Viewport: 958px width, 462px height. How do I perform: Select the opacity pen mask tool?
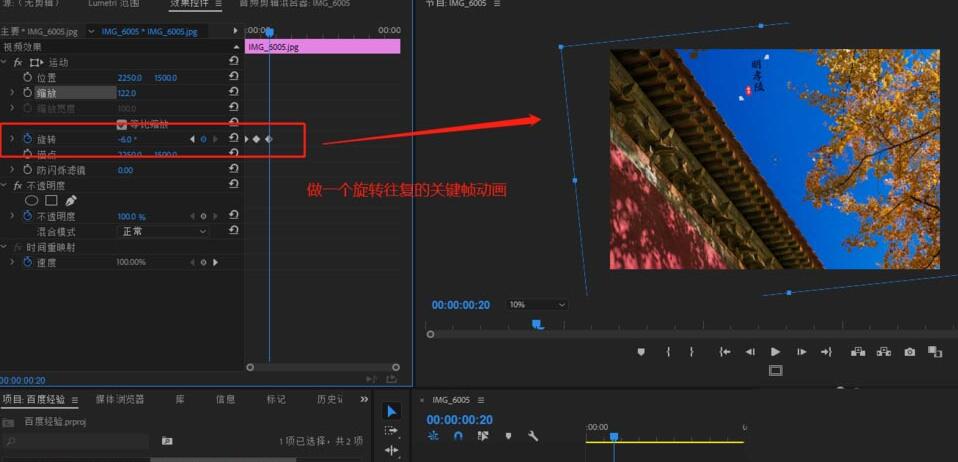pos(70,201)
